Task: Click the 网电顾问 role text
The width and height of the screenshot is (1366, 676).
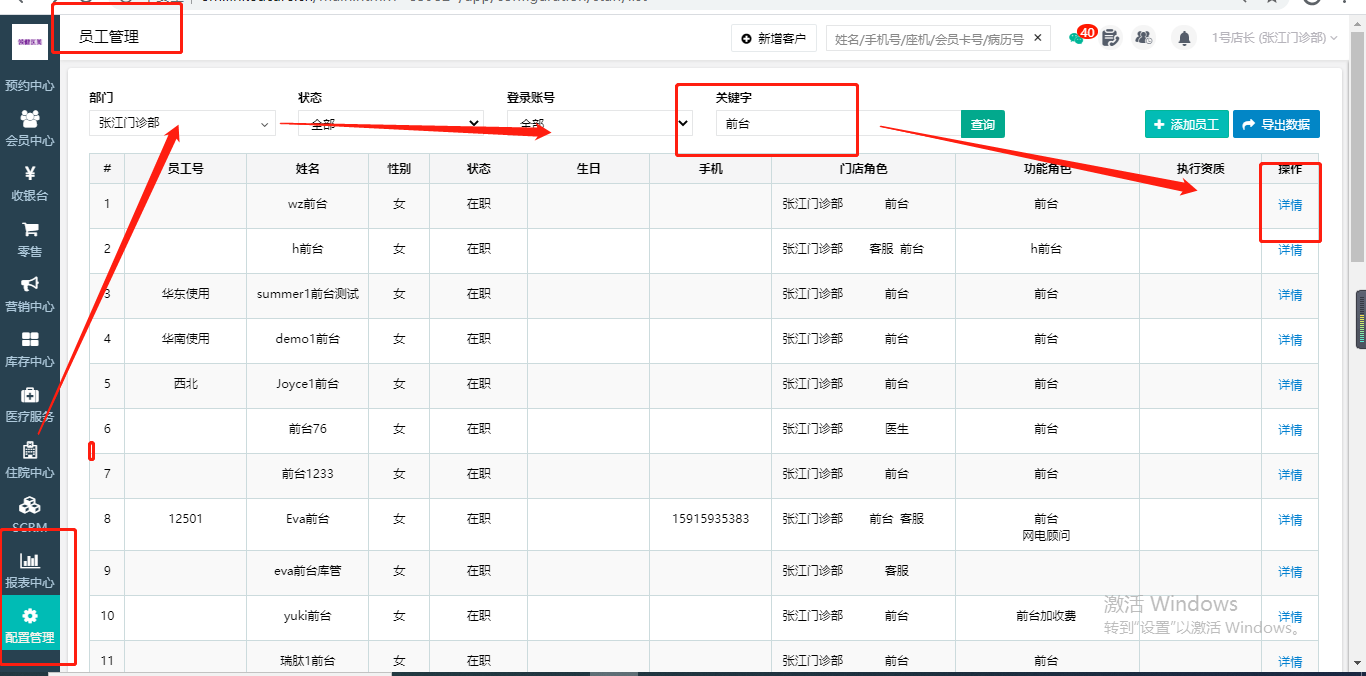Action: tap(1046, 536)
